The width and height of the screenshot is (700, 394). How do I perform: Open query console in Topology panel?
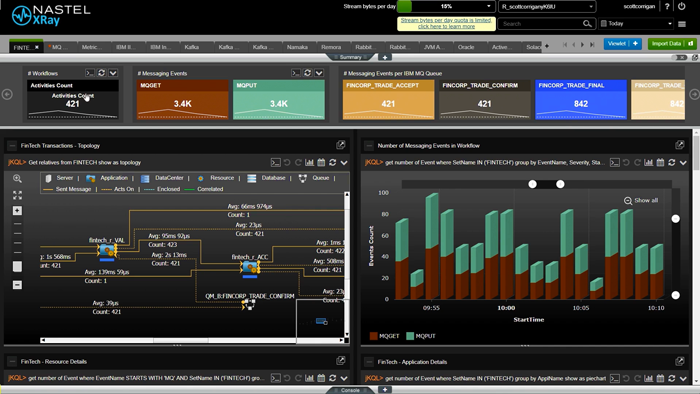[x=275, y=162]
